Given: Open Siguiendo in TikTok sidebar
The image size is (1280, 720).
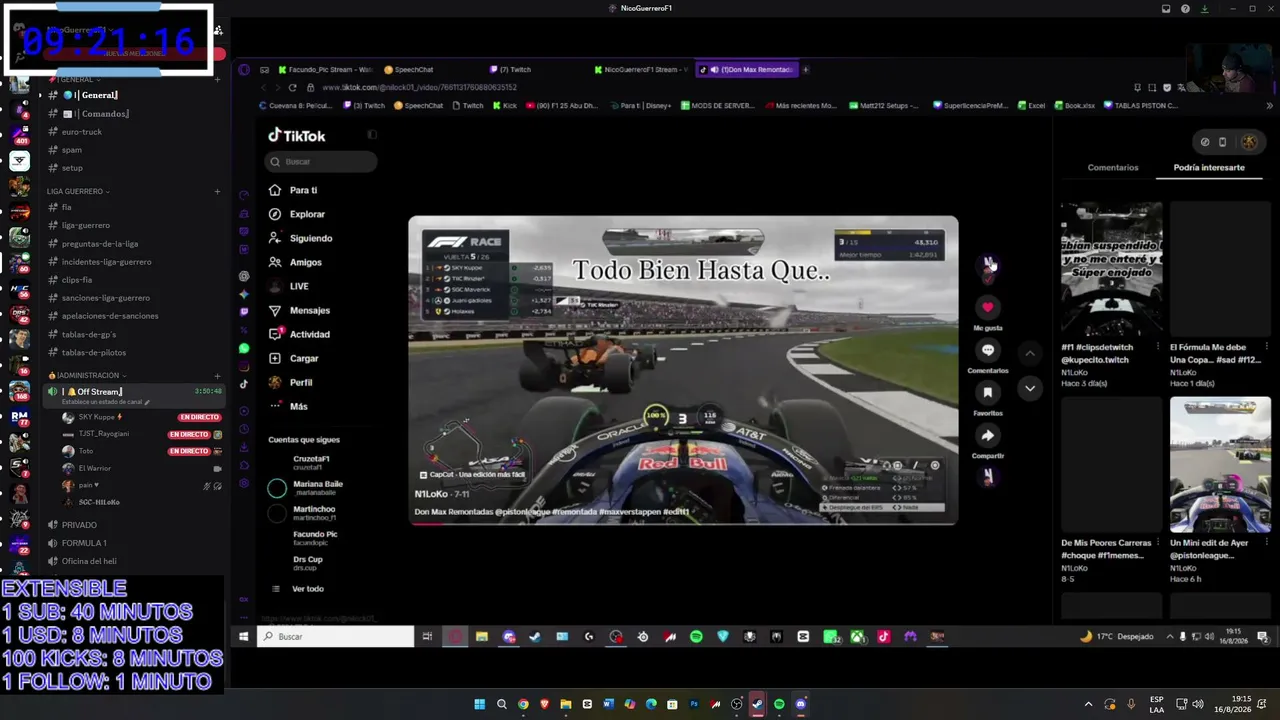Looking at the screenshot, I should (x=300, y=238).
